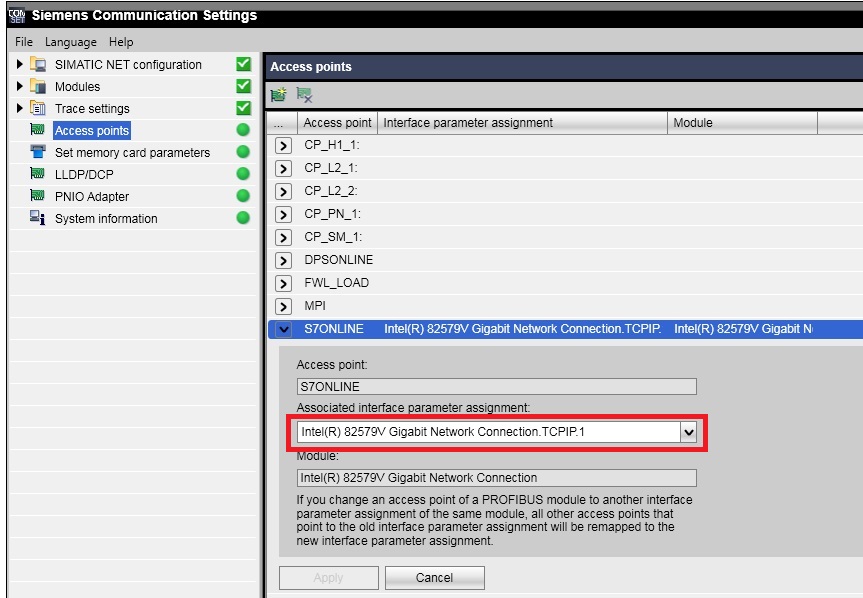
Task: Click green status dot beside Set memory card parameters
Action: coord(243,152)
